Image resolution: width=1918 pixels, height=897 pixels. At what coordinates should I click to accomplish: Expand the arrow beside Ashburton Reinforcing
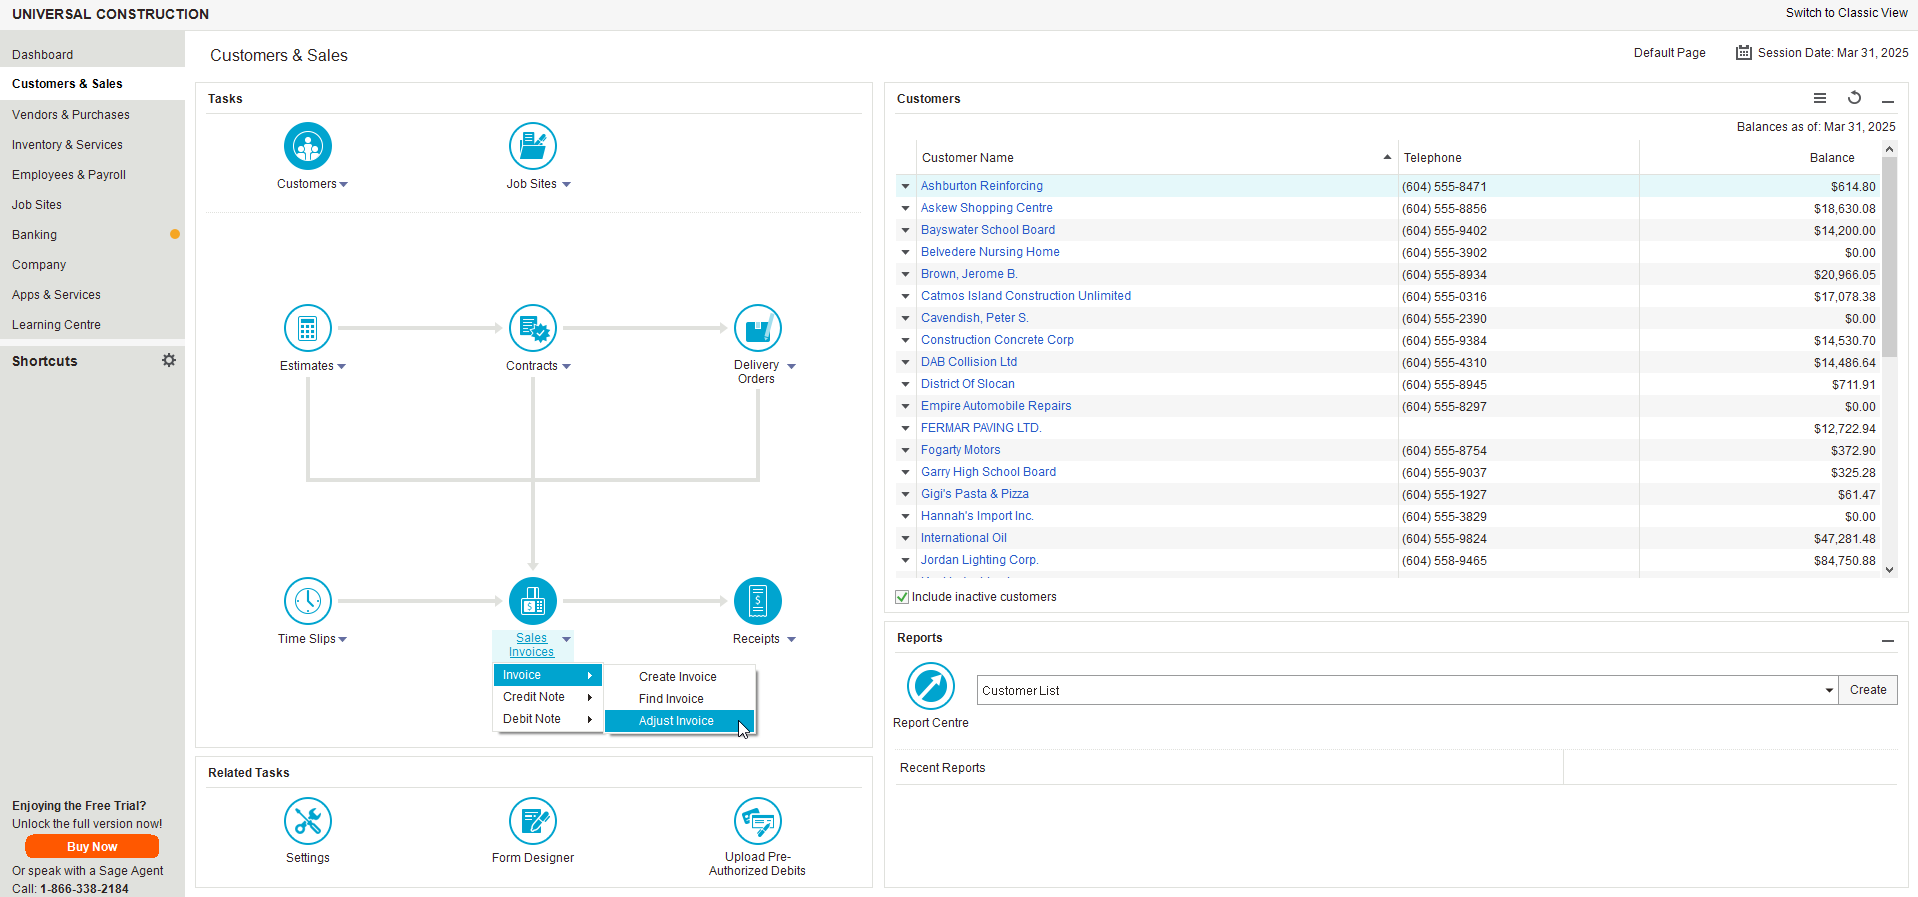click(x=905, y=186)
